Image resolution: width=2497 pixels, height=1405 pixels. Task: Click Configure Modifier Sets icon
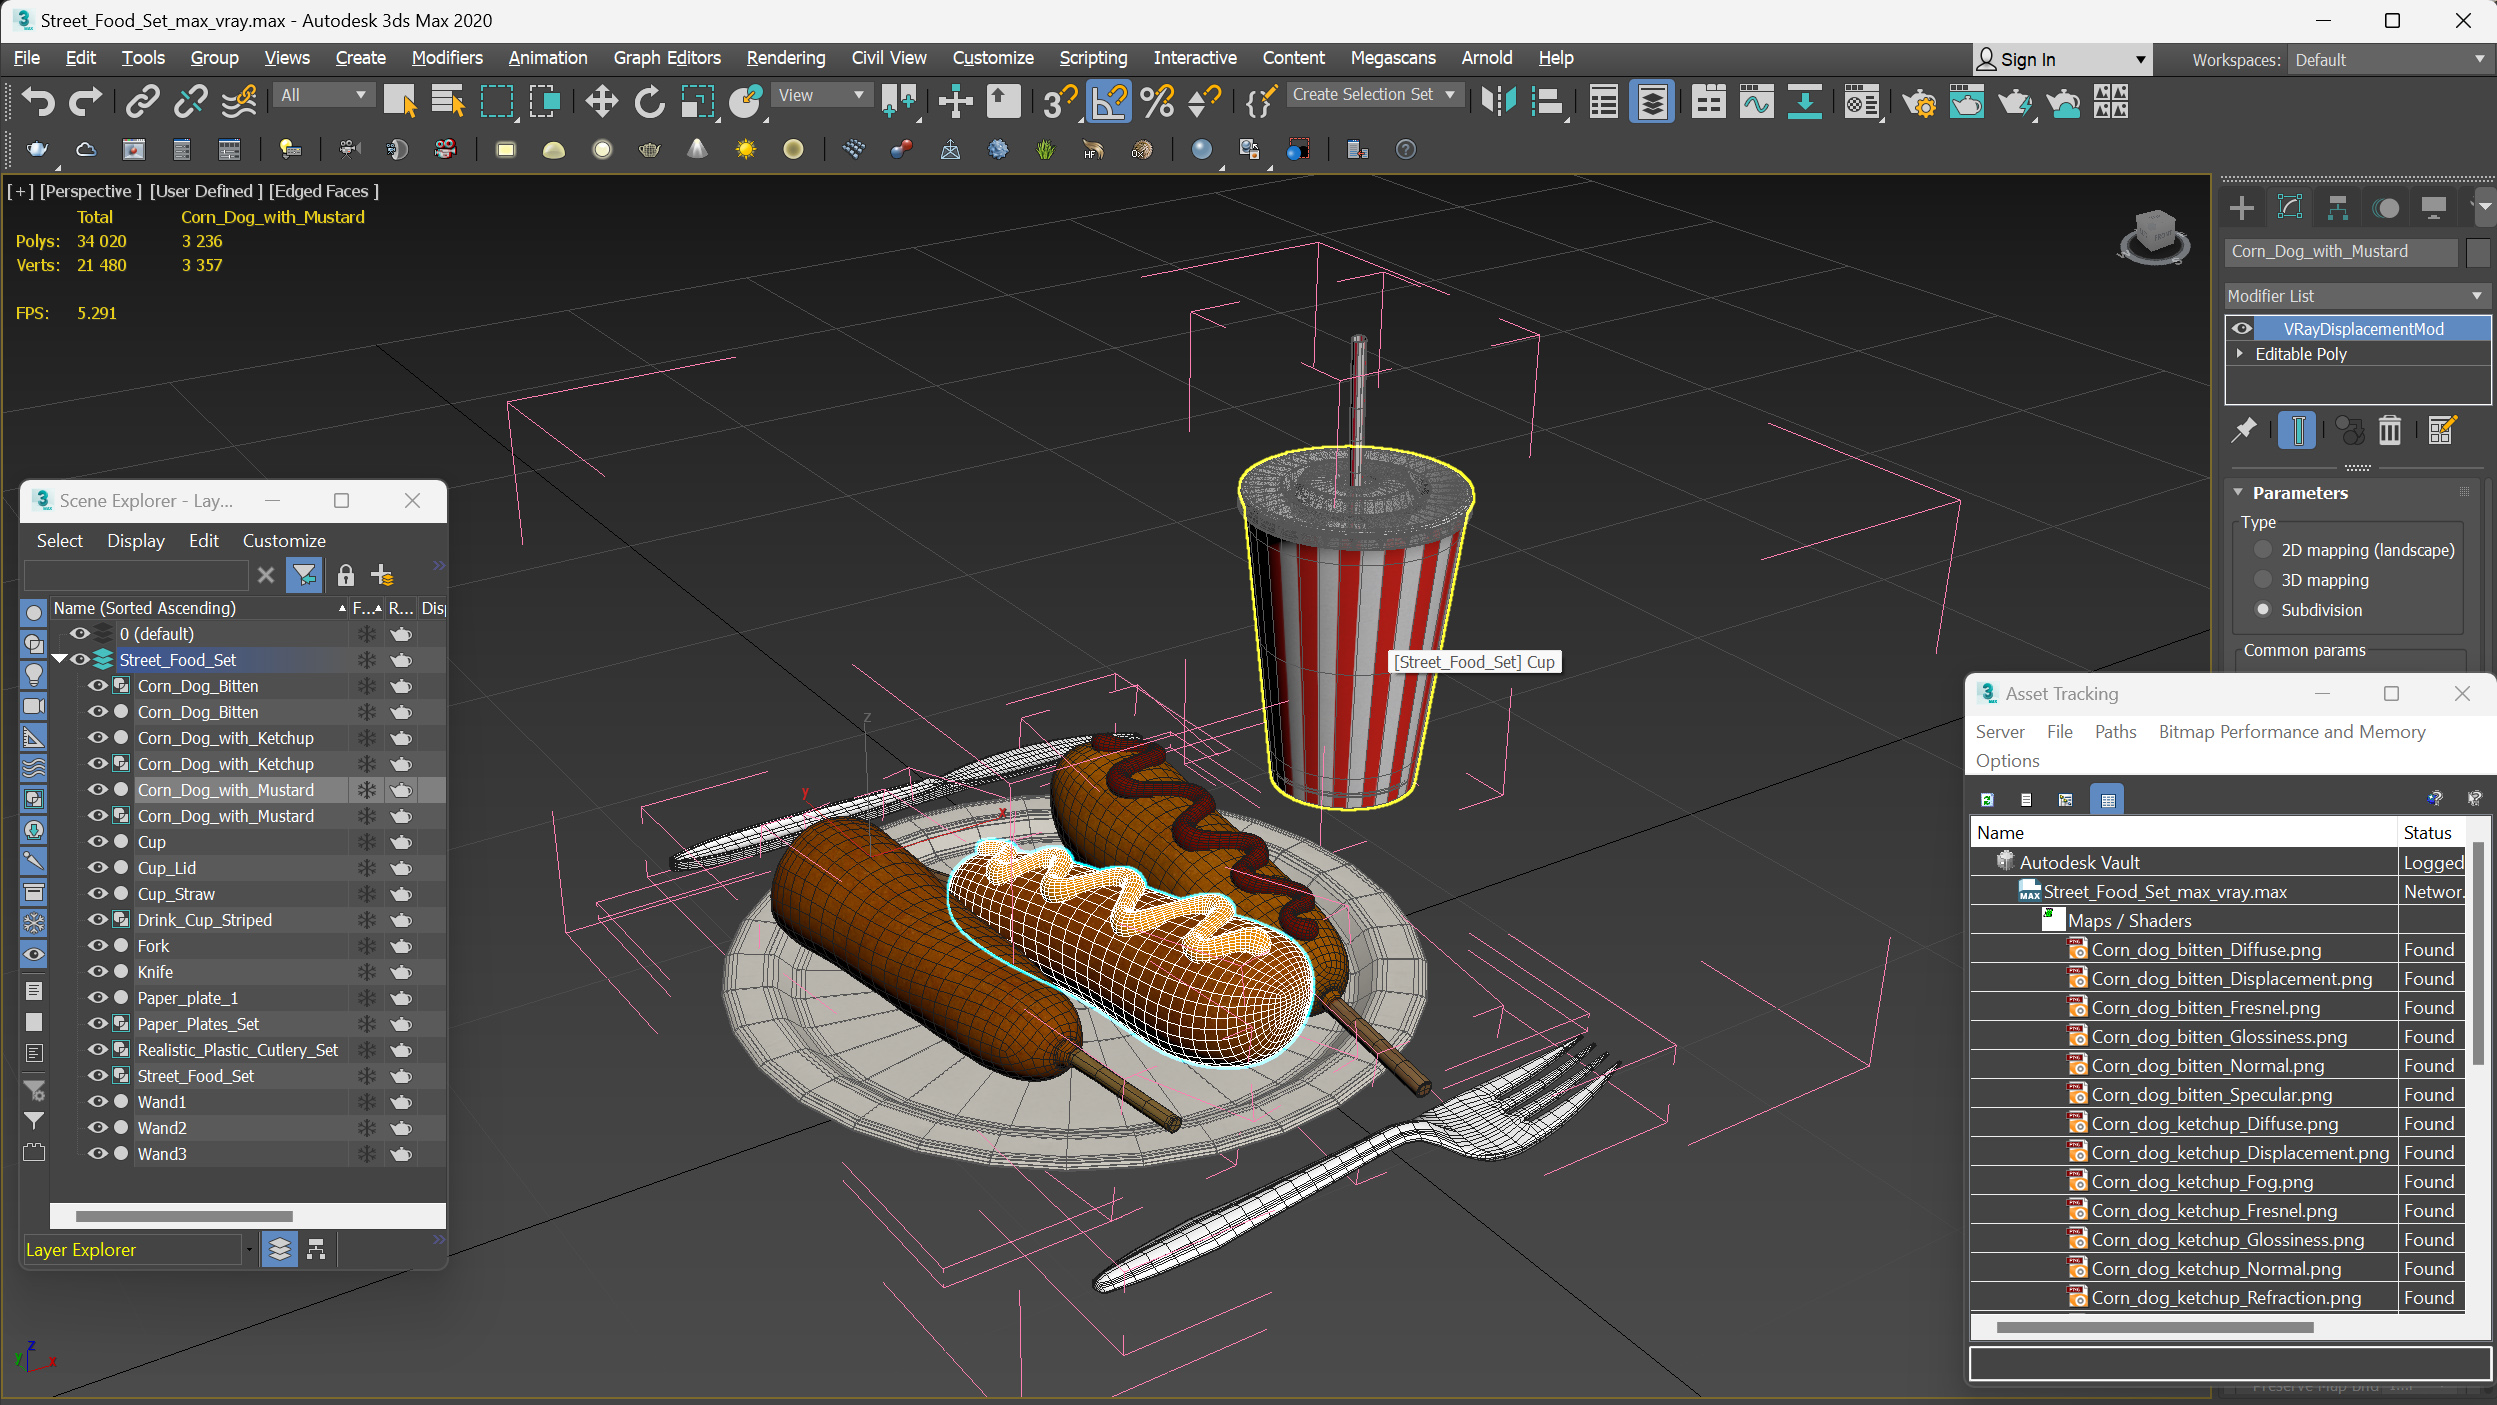(x=2441, y=431)
